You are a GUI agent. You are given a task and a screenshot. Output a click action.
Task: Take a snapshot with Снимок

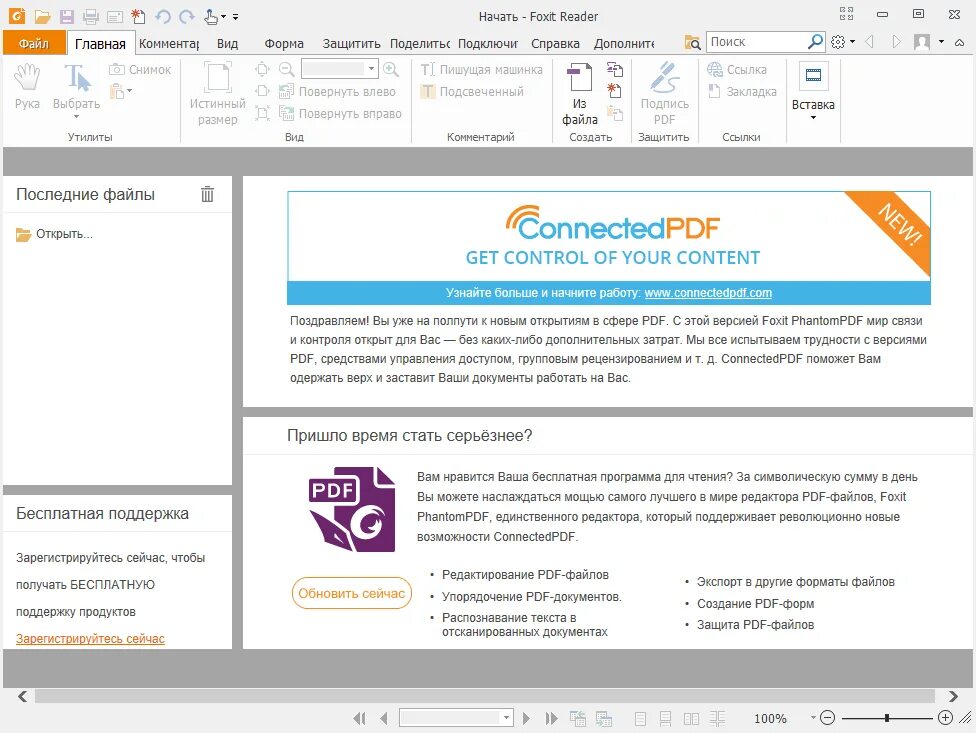pos(140,70)
